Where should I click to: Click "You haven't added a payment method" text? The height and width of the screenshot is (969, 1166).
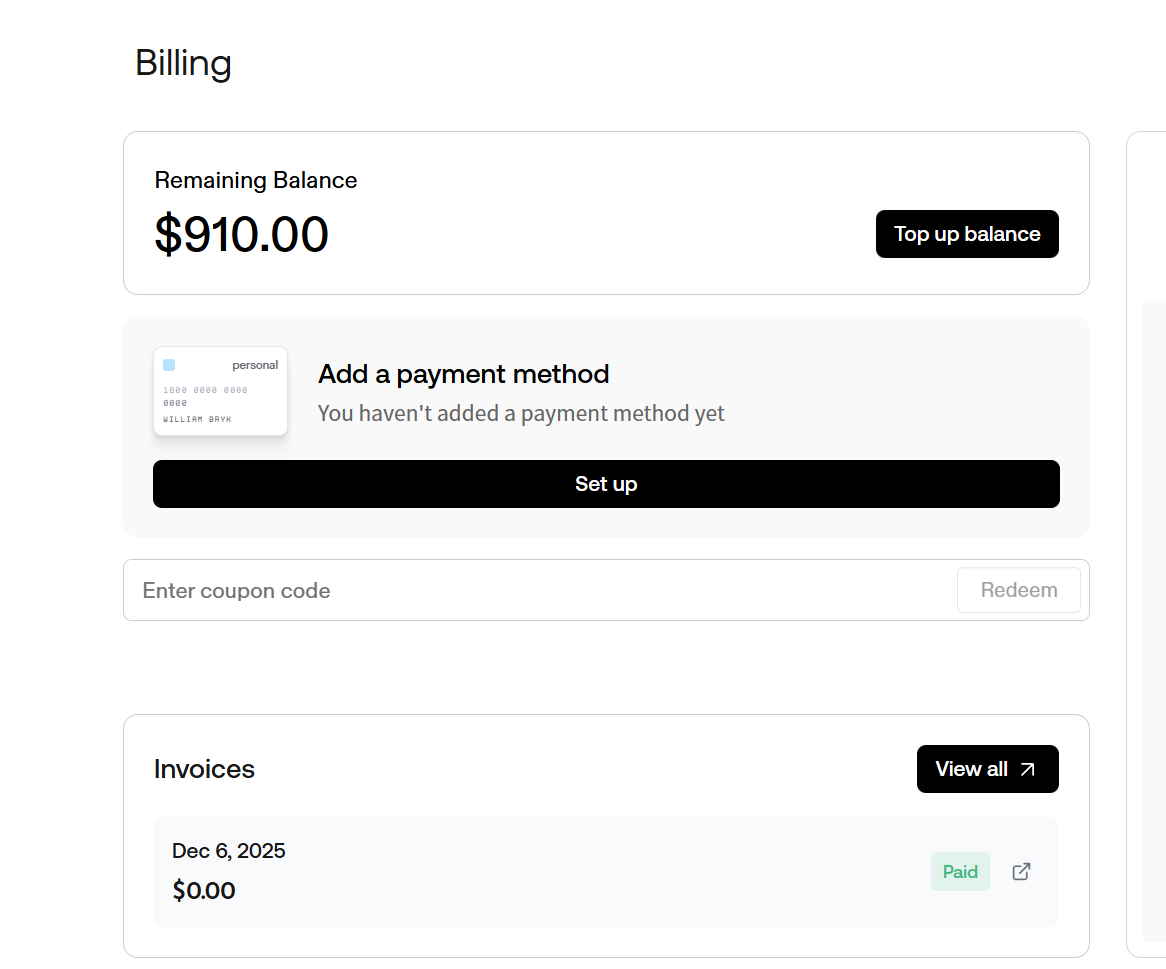tap(521, 413)
